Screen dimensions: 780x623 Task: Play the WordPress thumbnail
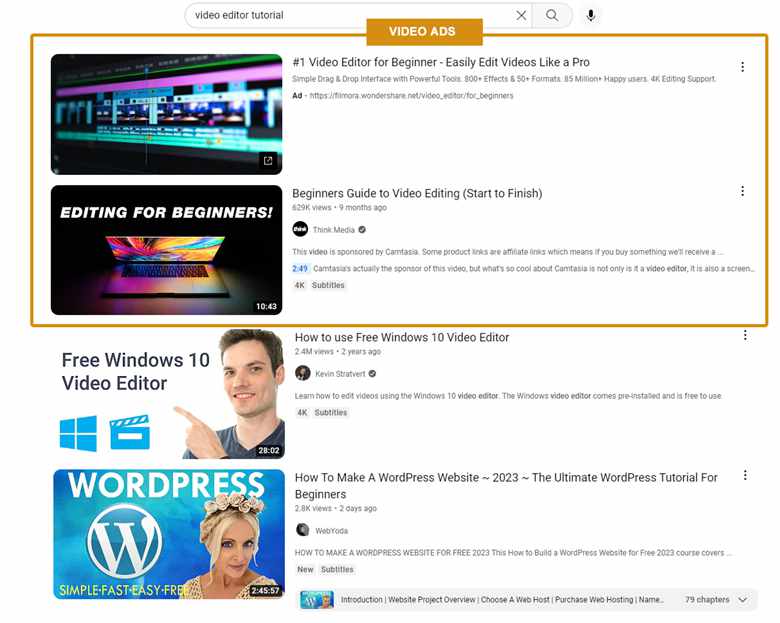(169, 534)
